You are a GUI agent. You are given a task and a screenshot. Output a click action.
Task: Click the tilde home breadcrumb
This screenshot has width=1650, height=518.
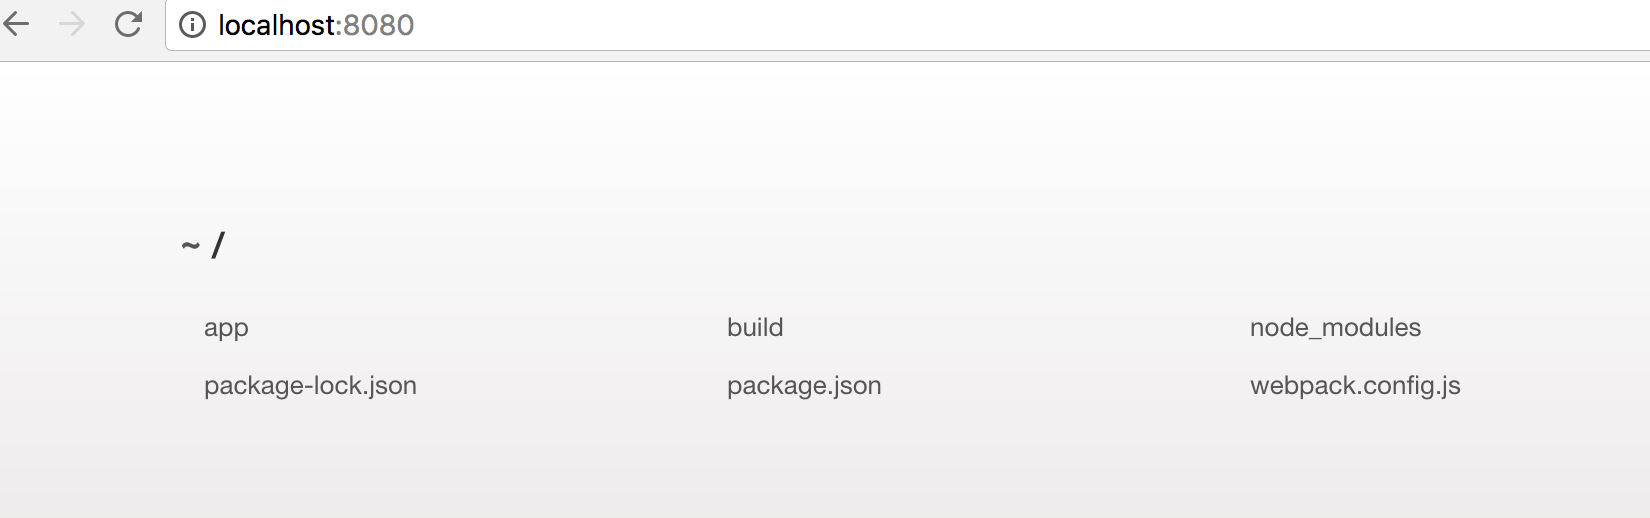coord(190,245)
